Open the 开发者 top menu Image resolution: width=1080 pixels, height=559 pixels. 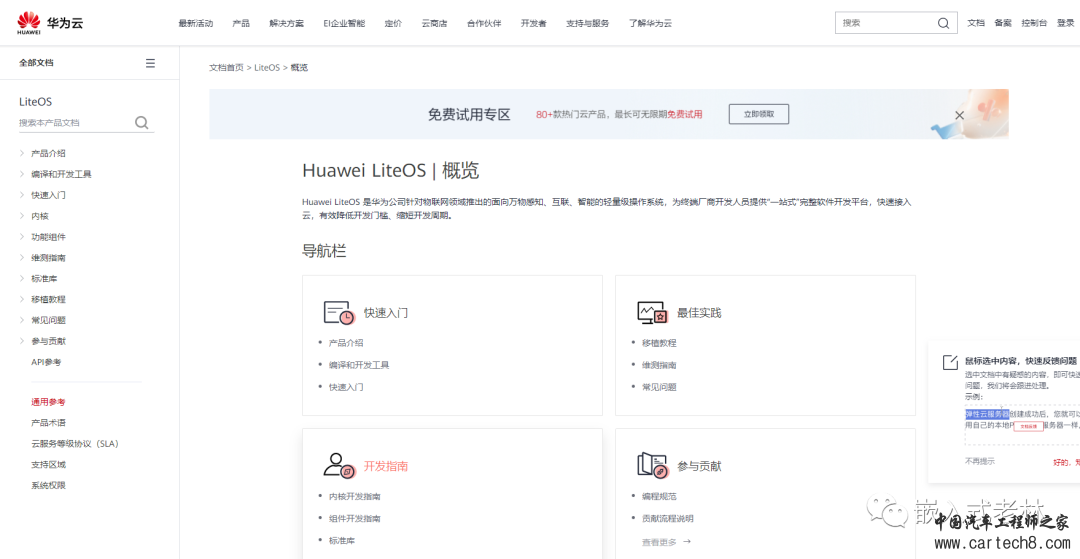click(534, 23)
